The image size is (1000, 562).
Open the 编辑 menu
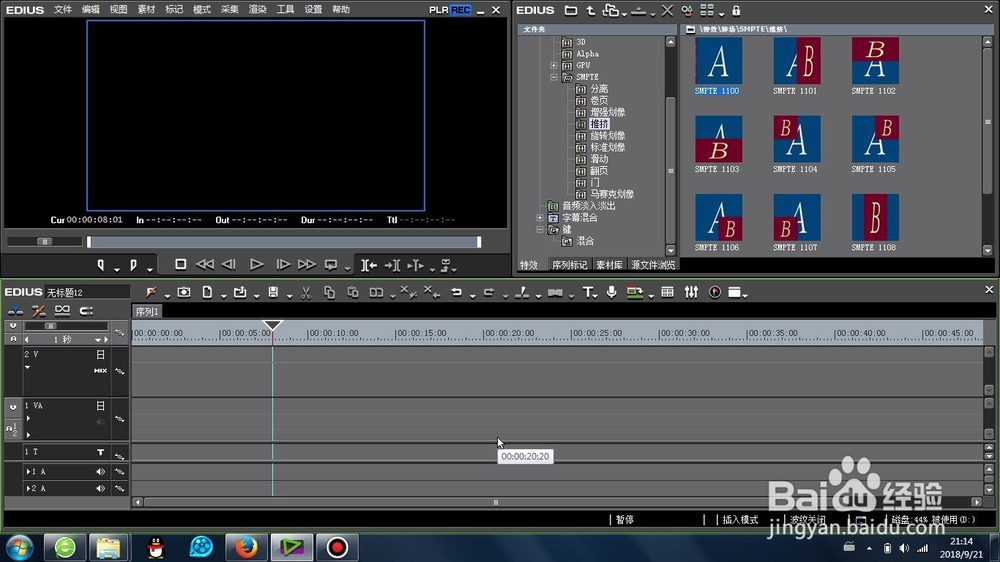(91, 10)
